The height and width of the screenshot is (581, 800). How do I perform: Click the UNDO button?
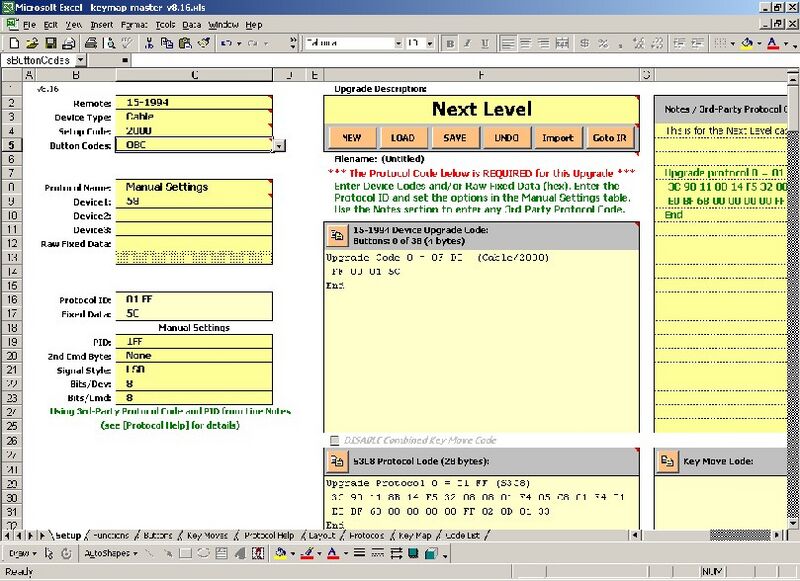click(506, 138)
